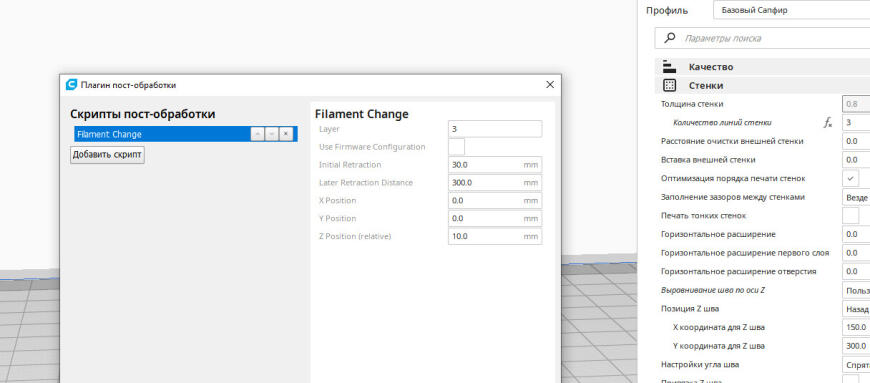Open the Профиль dropdown Базовый Сапфир
The height and width of the screenshot is (383, 870).
(792, 10)
